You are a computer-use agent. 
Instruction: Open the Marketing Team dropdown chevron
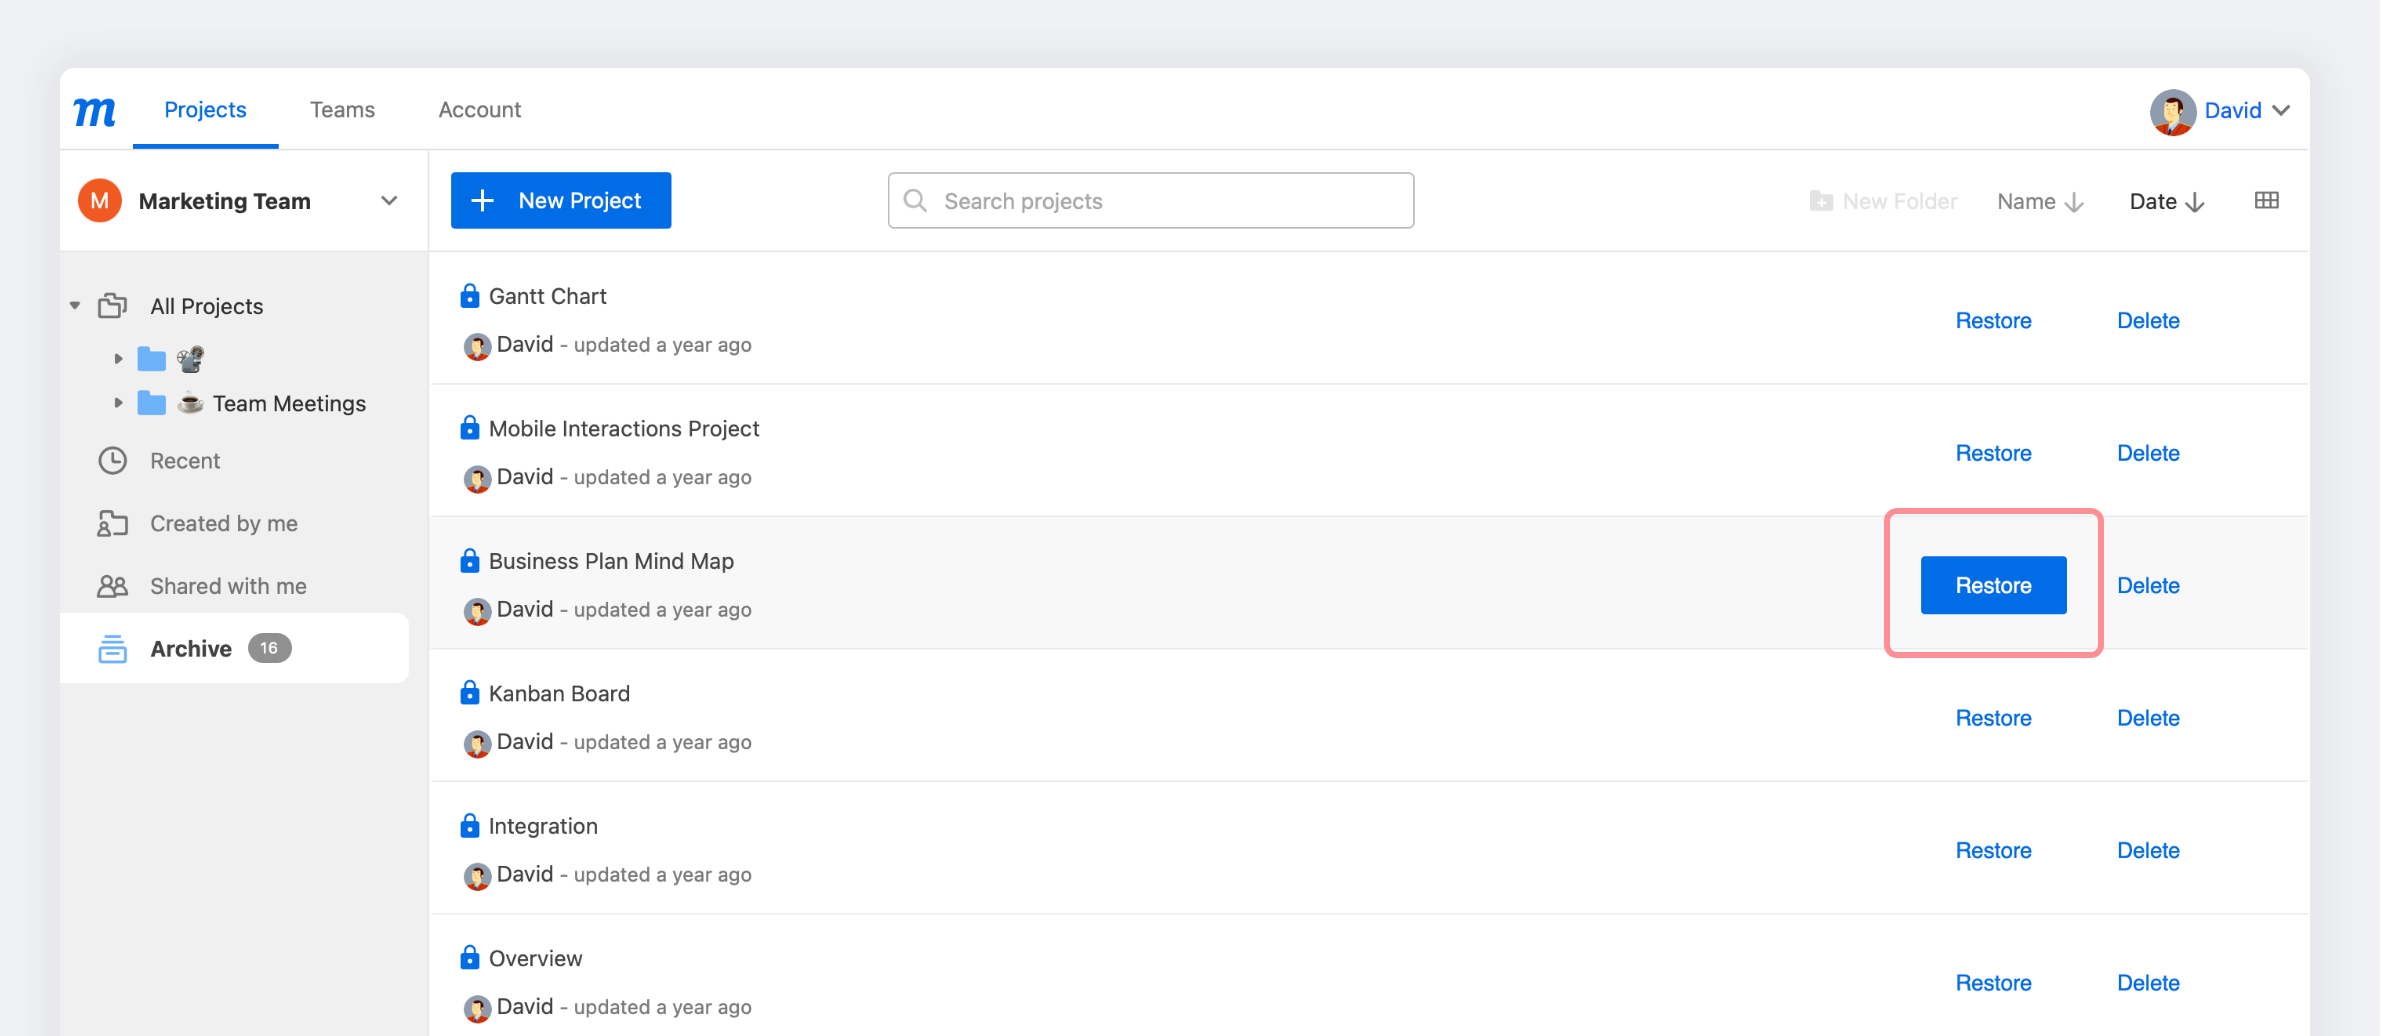point(389,201)
